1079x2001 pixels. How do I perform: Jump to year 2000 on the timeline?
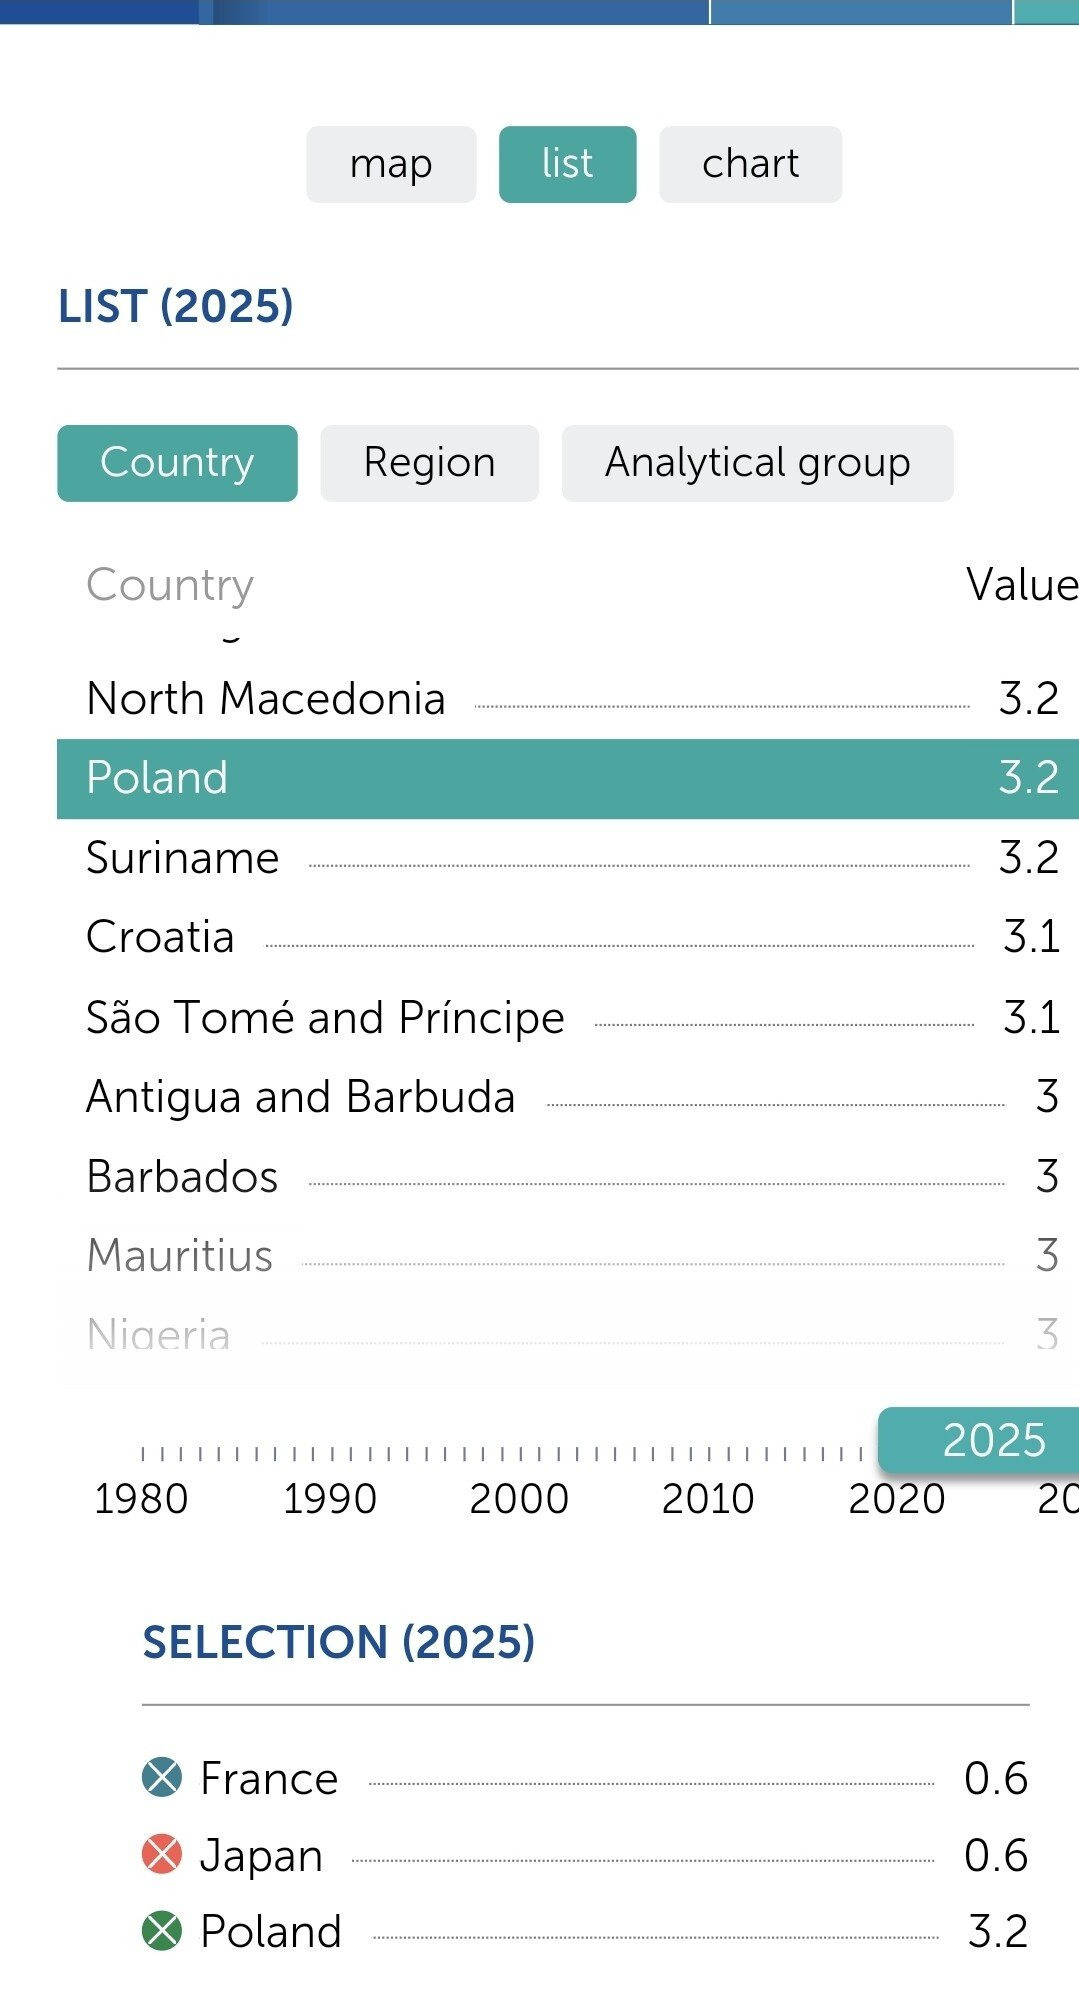click(519, 1497)
